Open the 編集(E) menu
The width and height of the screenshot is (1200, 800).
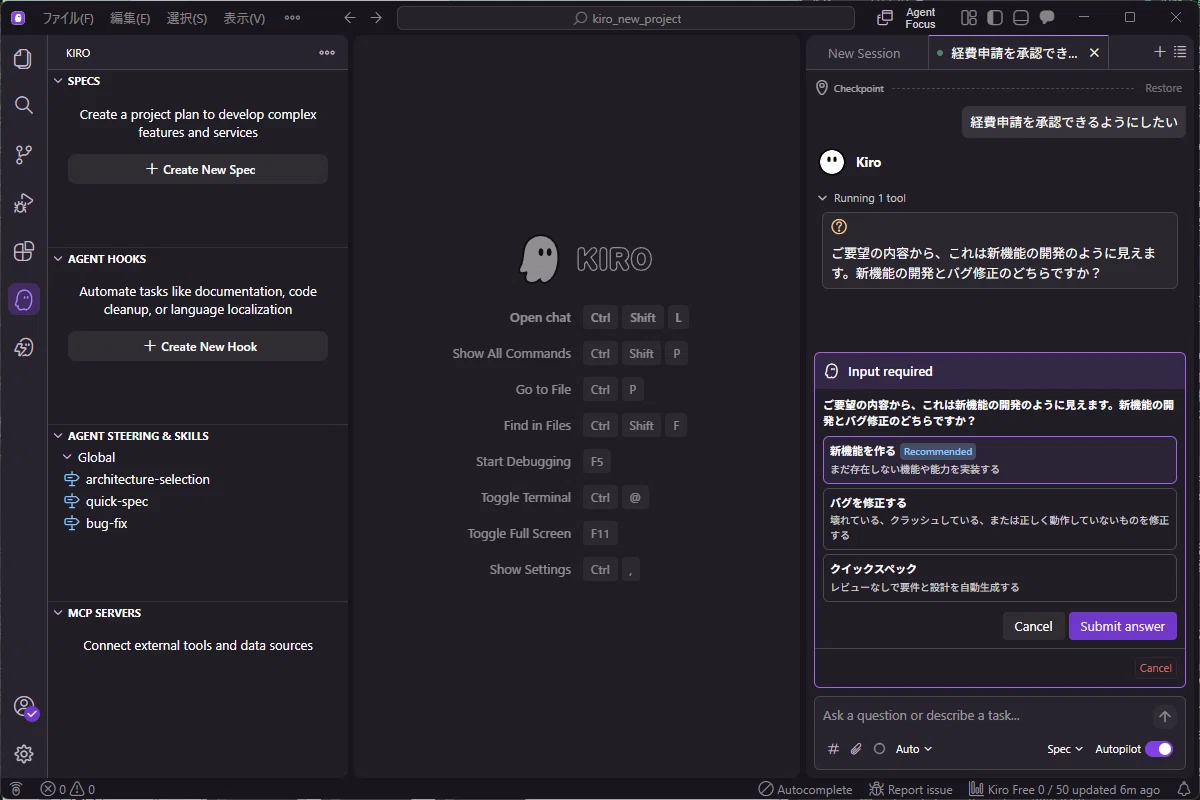[130, 18]
